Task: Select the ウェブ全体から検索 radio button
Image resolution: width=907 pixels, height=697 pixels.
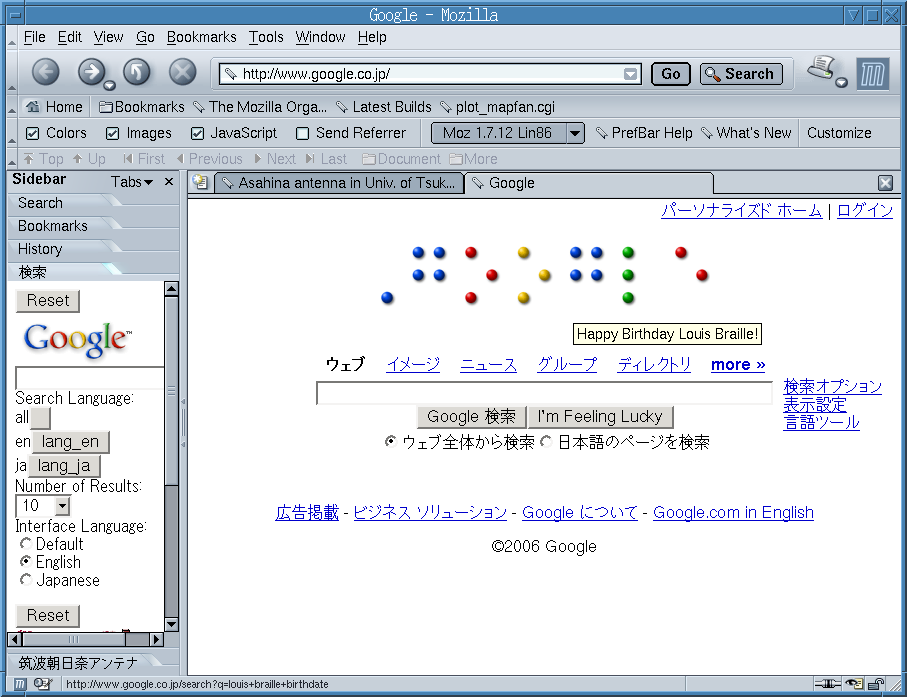Action: [x=390, y=442]
